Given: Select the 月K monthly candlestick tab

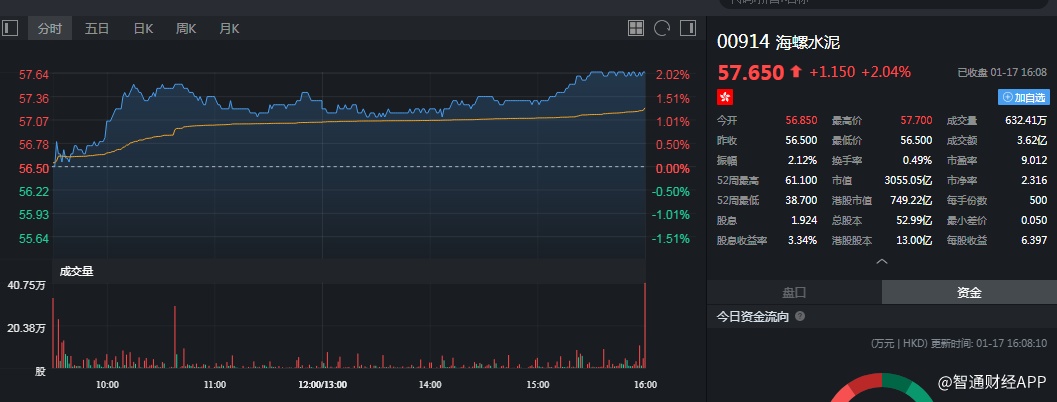Looking at the screenshot, I should click(x=229, y=29).
